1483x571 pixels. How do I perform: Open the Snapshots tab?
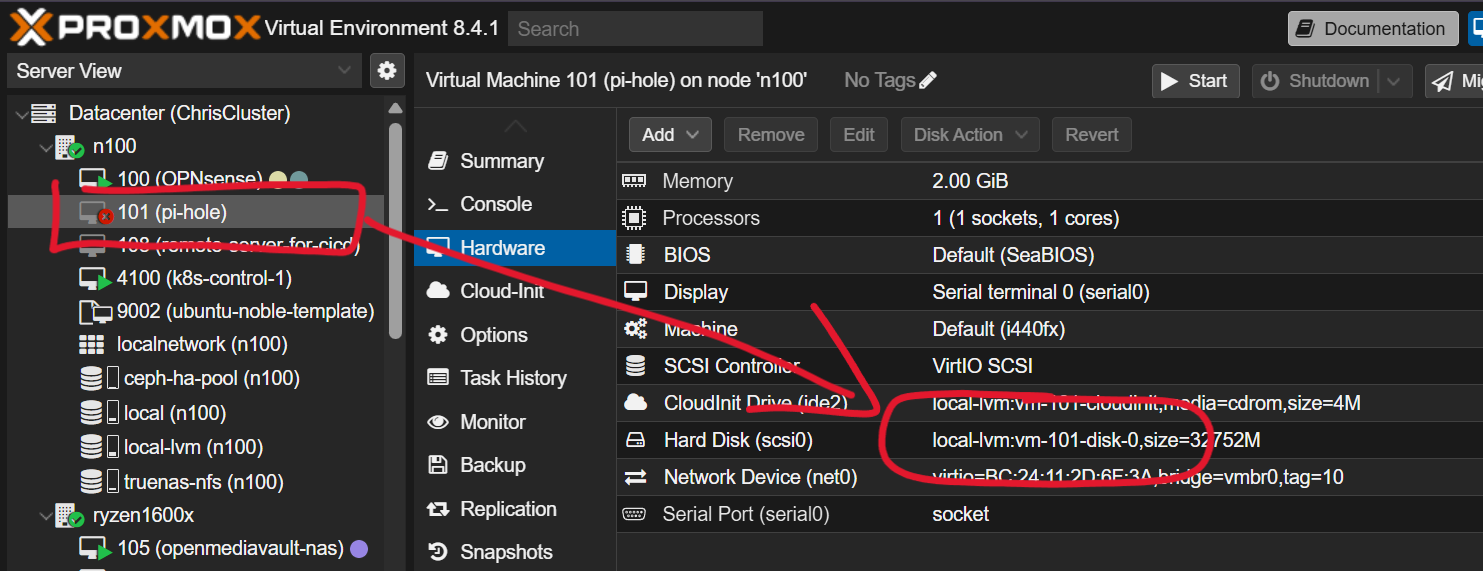tap(515, 552)
